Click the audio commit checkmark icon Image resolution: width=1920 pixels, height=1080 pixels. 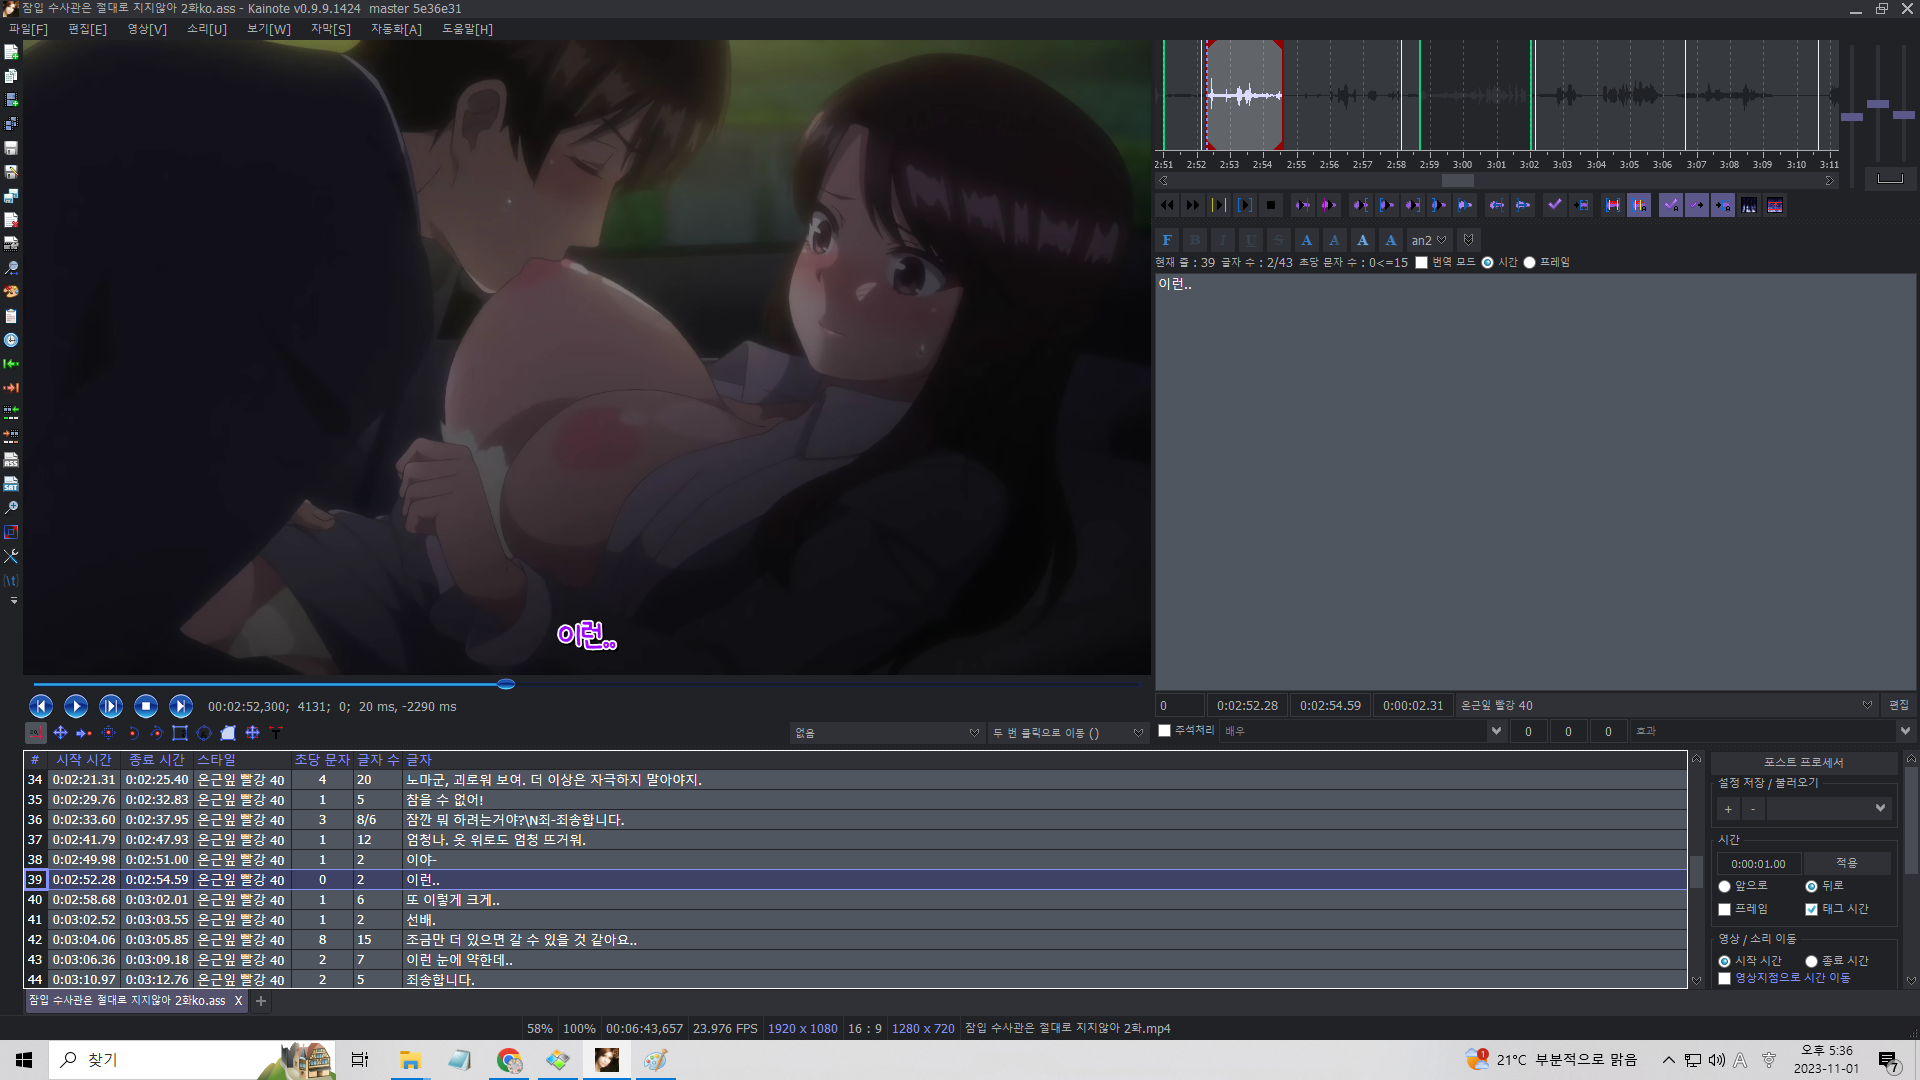pyautogui.click(x=1555, y=205)
